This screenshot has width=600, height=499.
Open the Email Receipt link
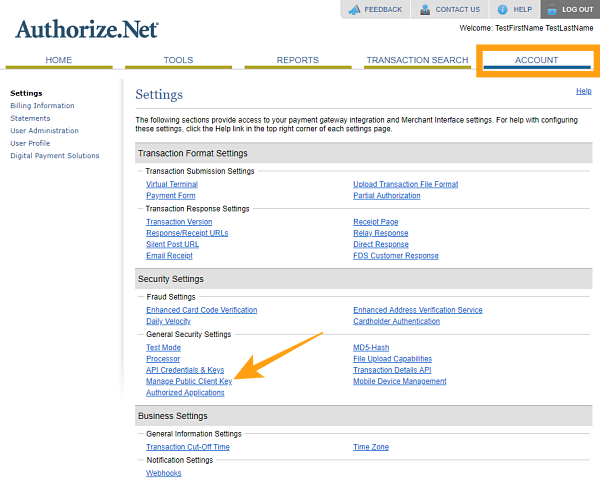coord(169,256)
